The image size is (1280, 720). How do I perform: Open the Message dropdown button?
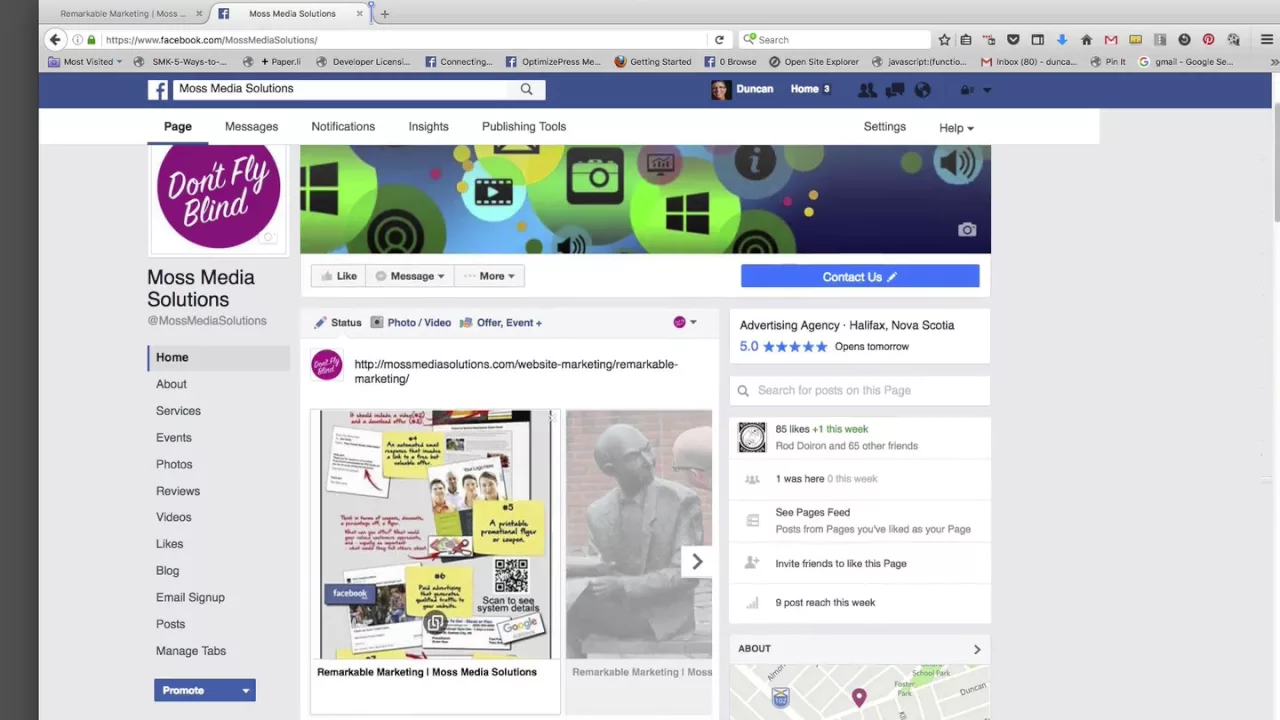click(410, 276)
